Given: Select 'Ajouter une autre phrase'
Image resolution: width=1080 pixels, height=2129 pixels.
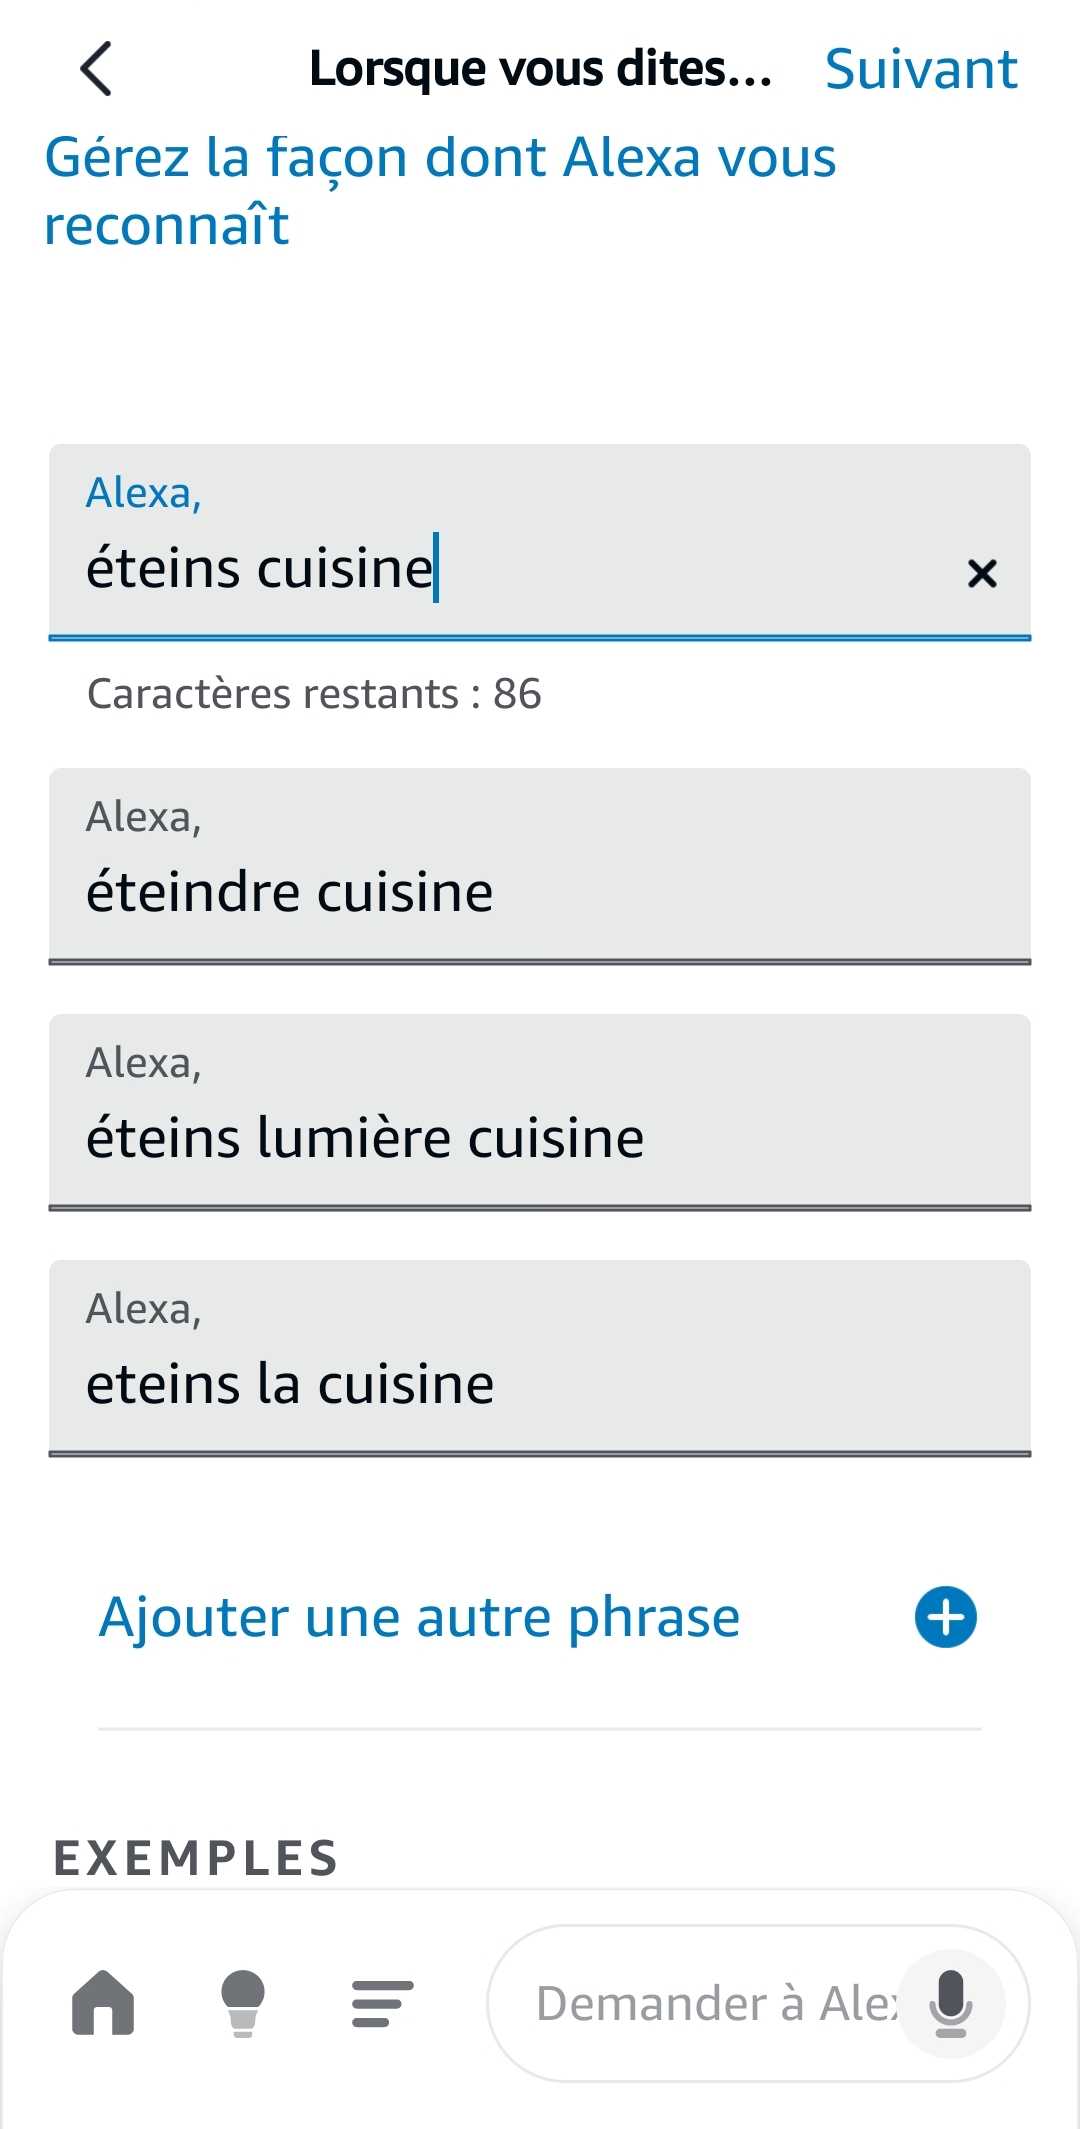Looking at the screenshot, I should [419, 1617].
